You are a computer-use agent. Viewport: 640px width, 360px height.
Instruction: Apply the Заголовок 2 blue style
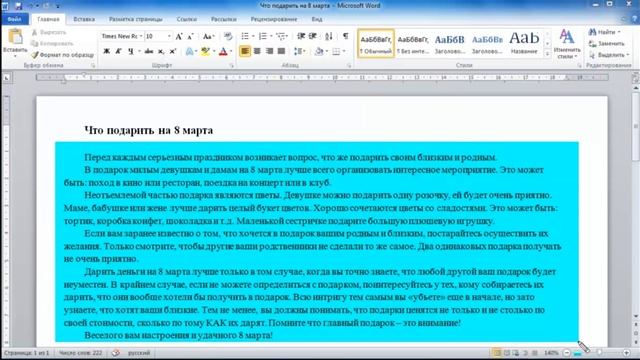(x=487, y=43)
